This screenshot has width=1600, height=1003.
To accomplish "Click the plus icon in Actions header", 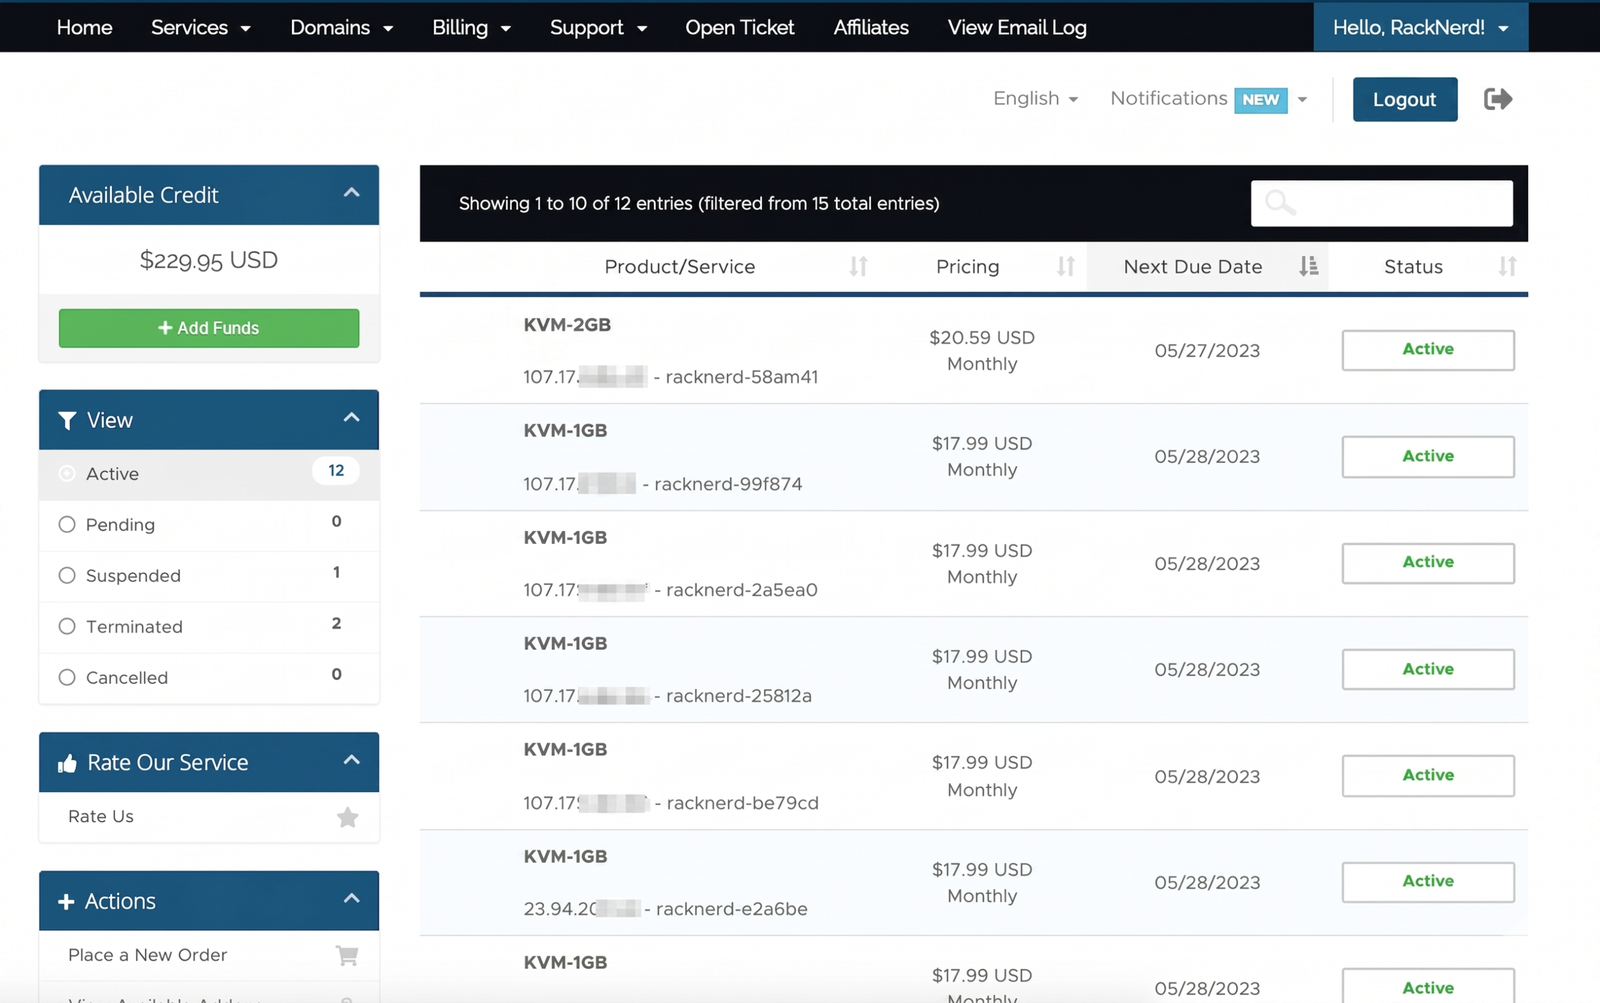I will [66, 901].
